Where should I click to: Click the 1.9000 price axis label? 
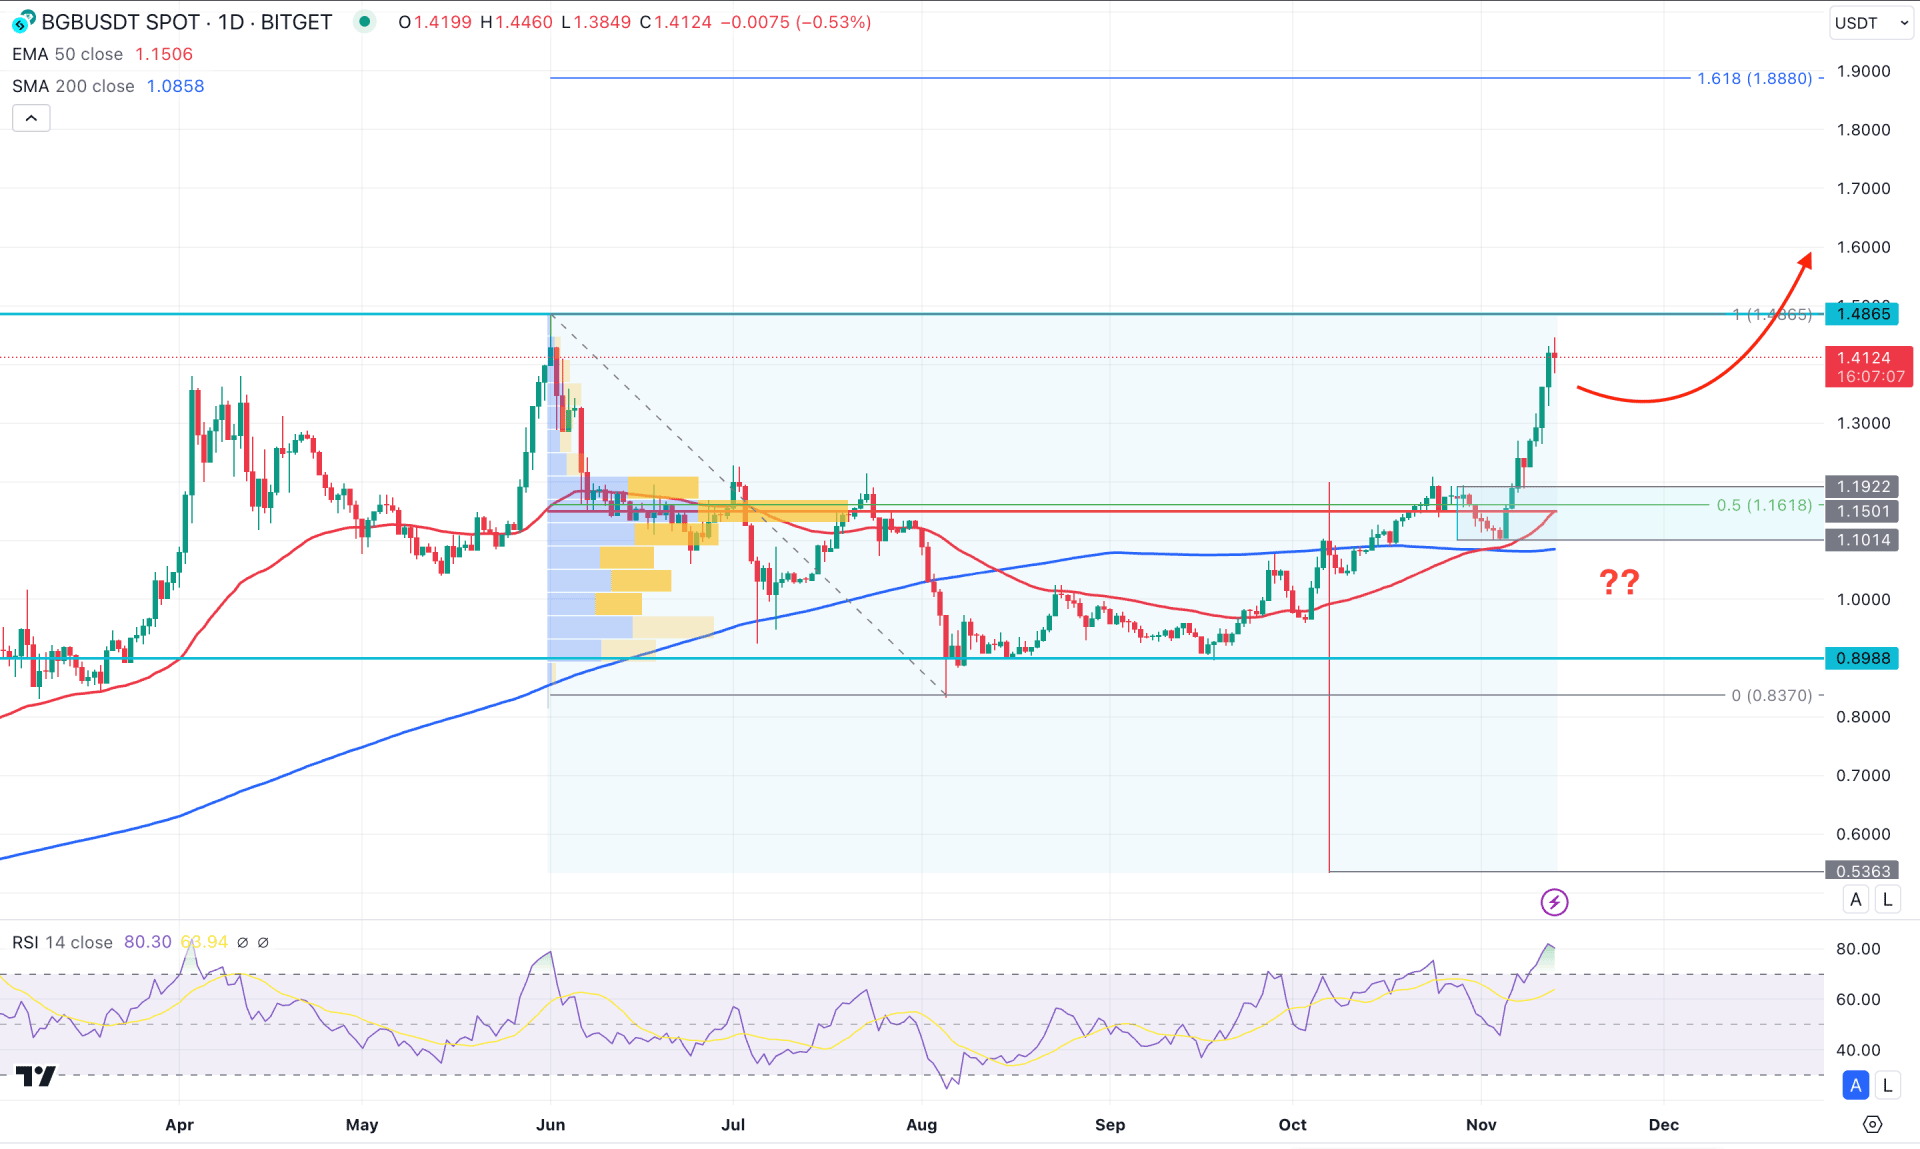click(1863, 71)
